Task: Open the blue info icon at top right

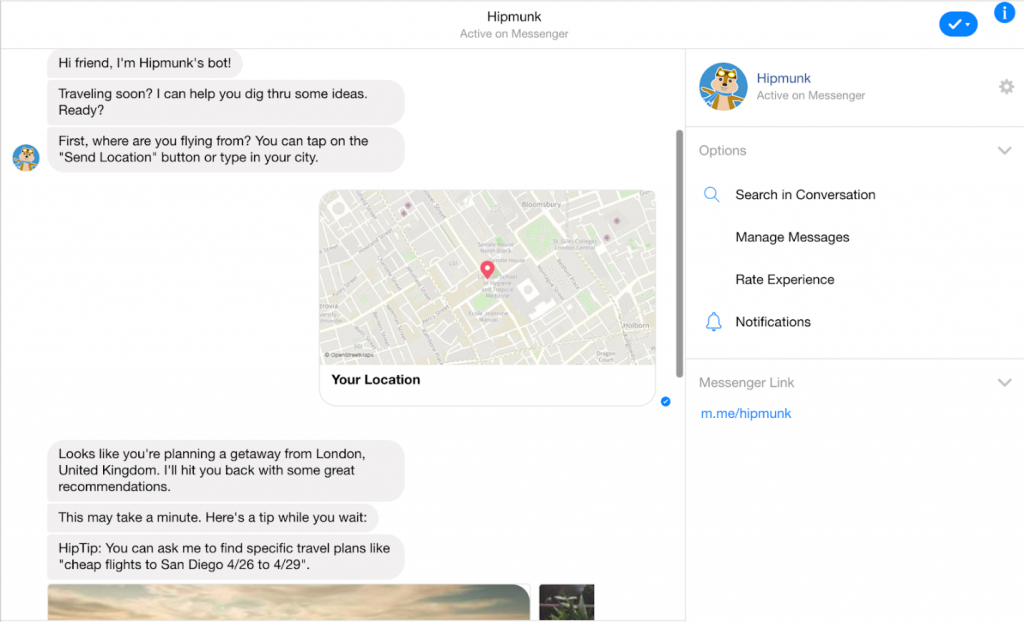Action: (x=1004, y=12)
